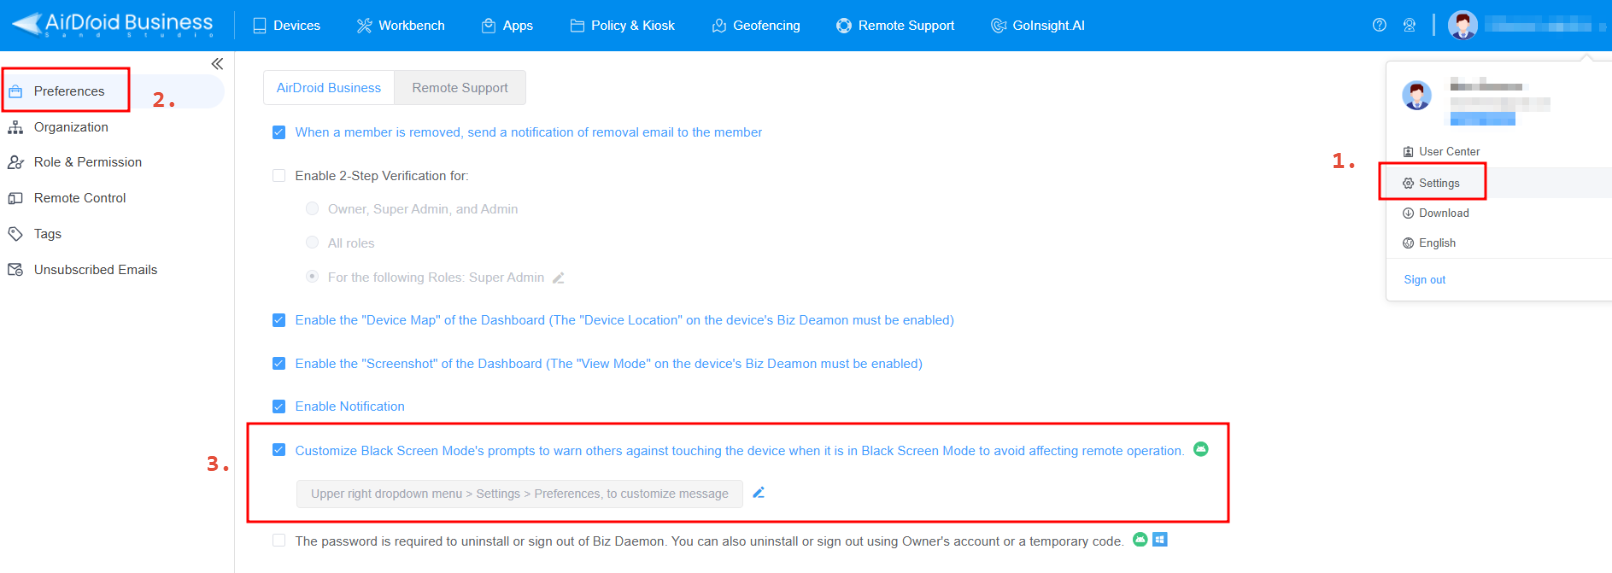
Task: Click the Settings gear icon in dropdown
Action: [1408, 183]
